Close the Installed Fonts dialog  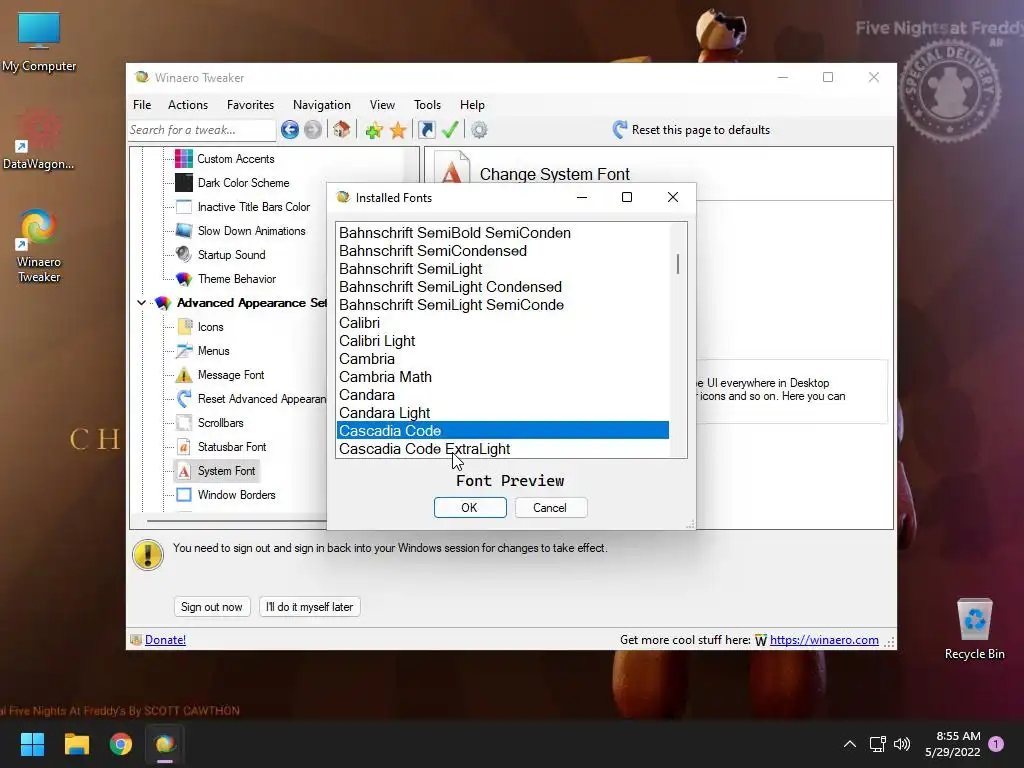coord(673,197)
